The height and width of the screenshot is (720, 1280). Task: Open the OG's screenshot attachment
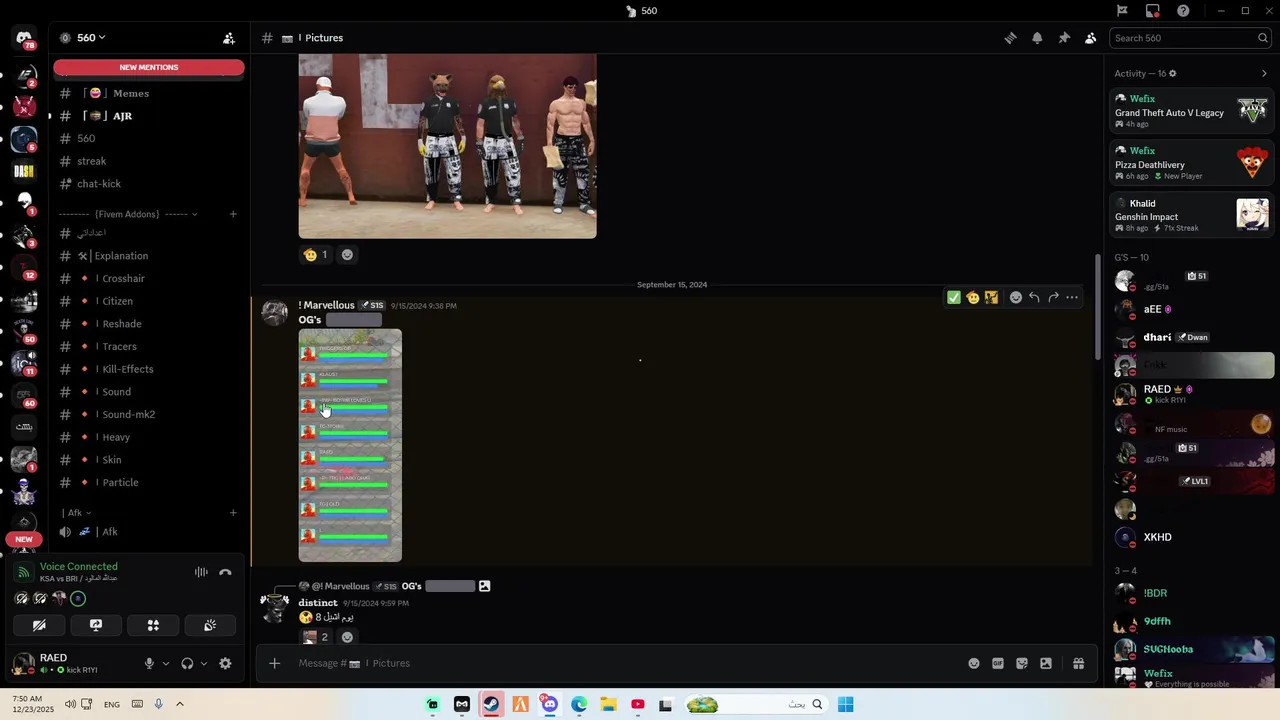350,445
